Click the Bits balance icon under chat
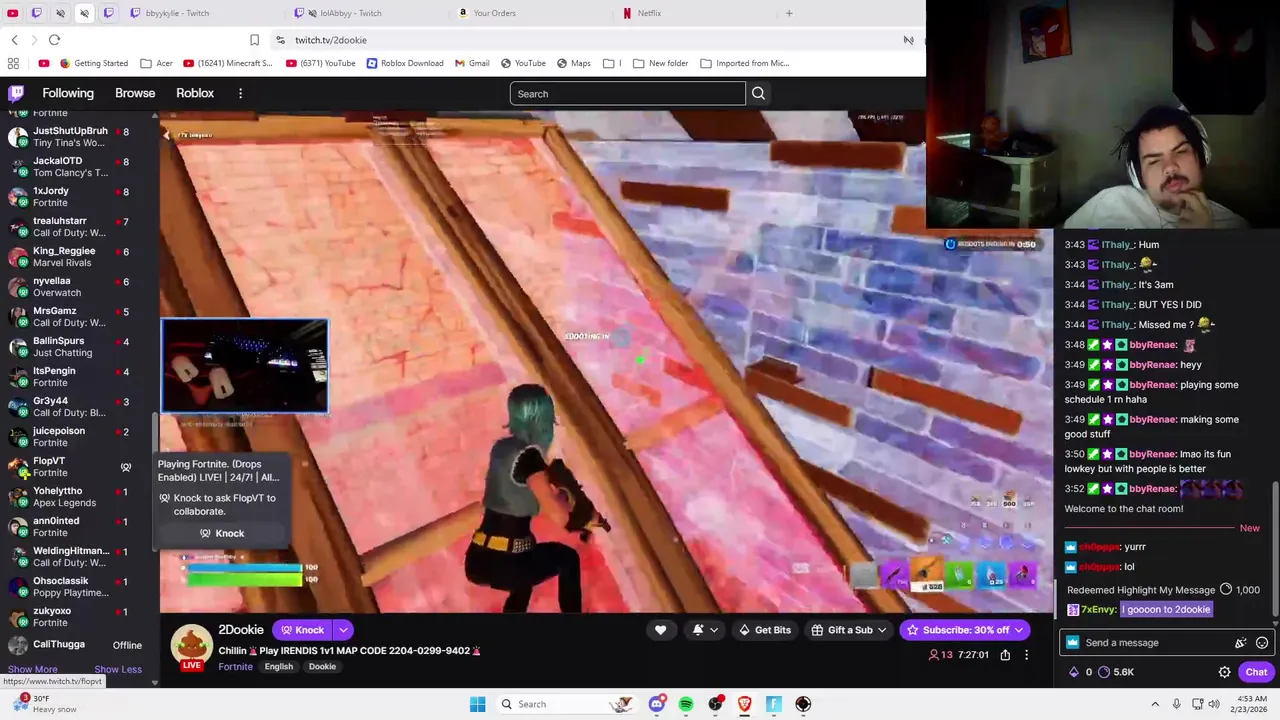This screenshot has width=1280, height=720. tap(1074, 672)
